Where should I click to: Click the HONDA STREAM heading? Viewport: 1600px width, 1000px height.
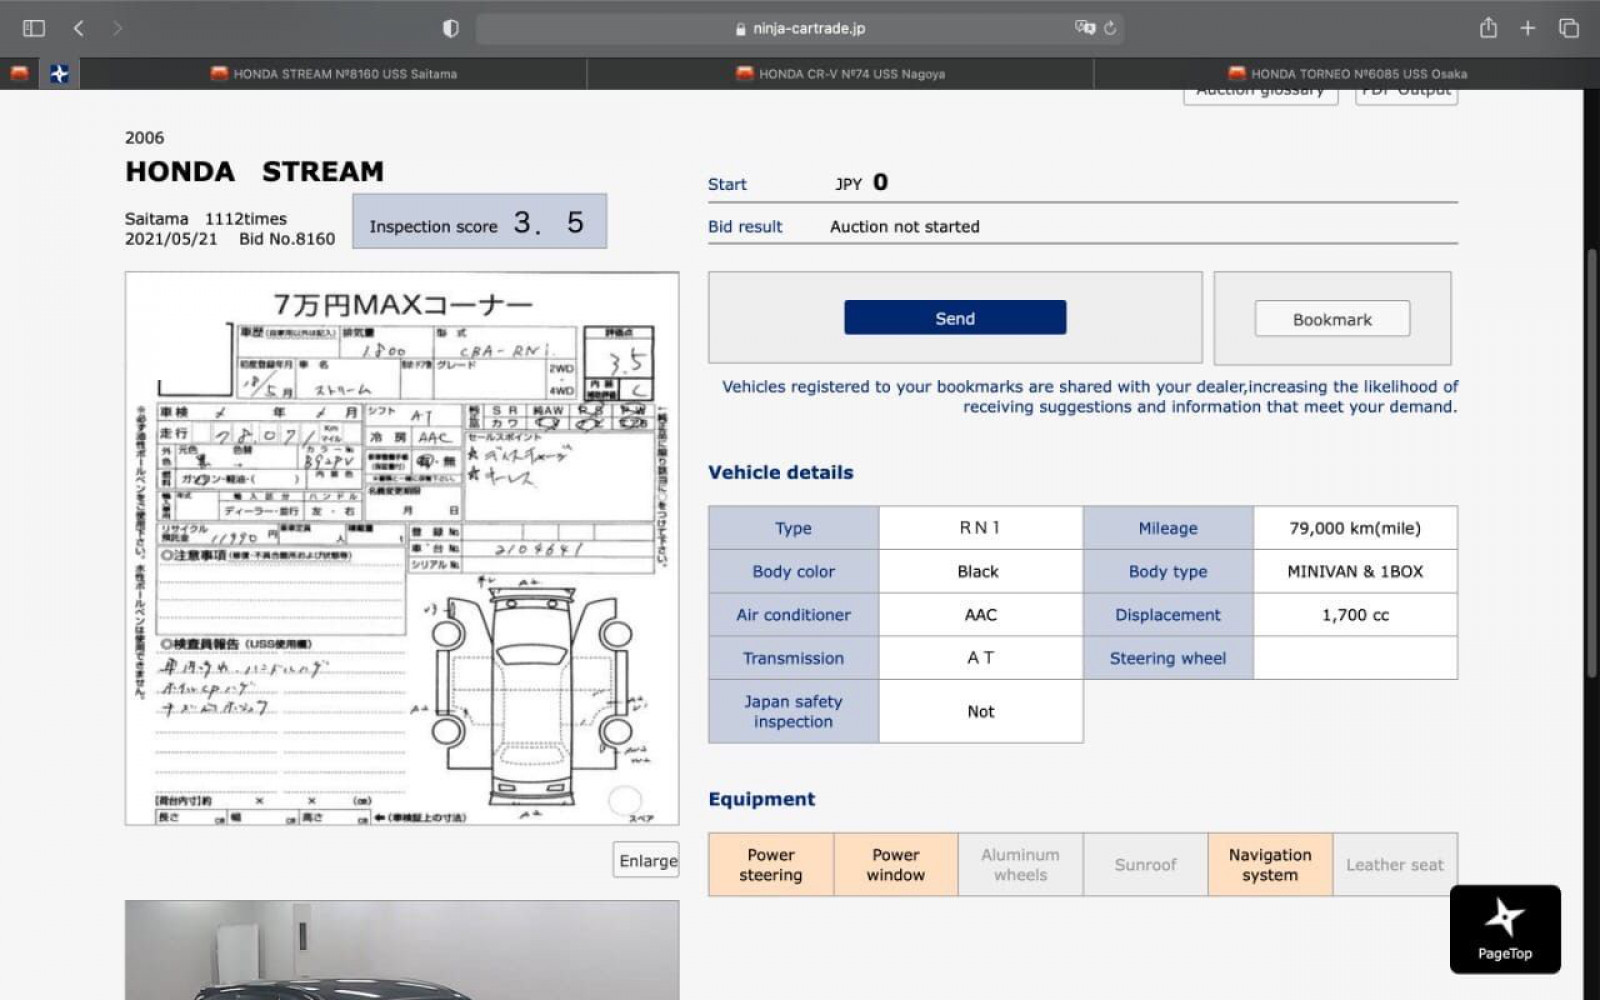click(x=254, y=171)
